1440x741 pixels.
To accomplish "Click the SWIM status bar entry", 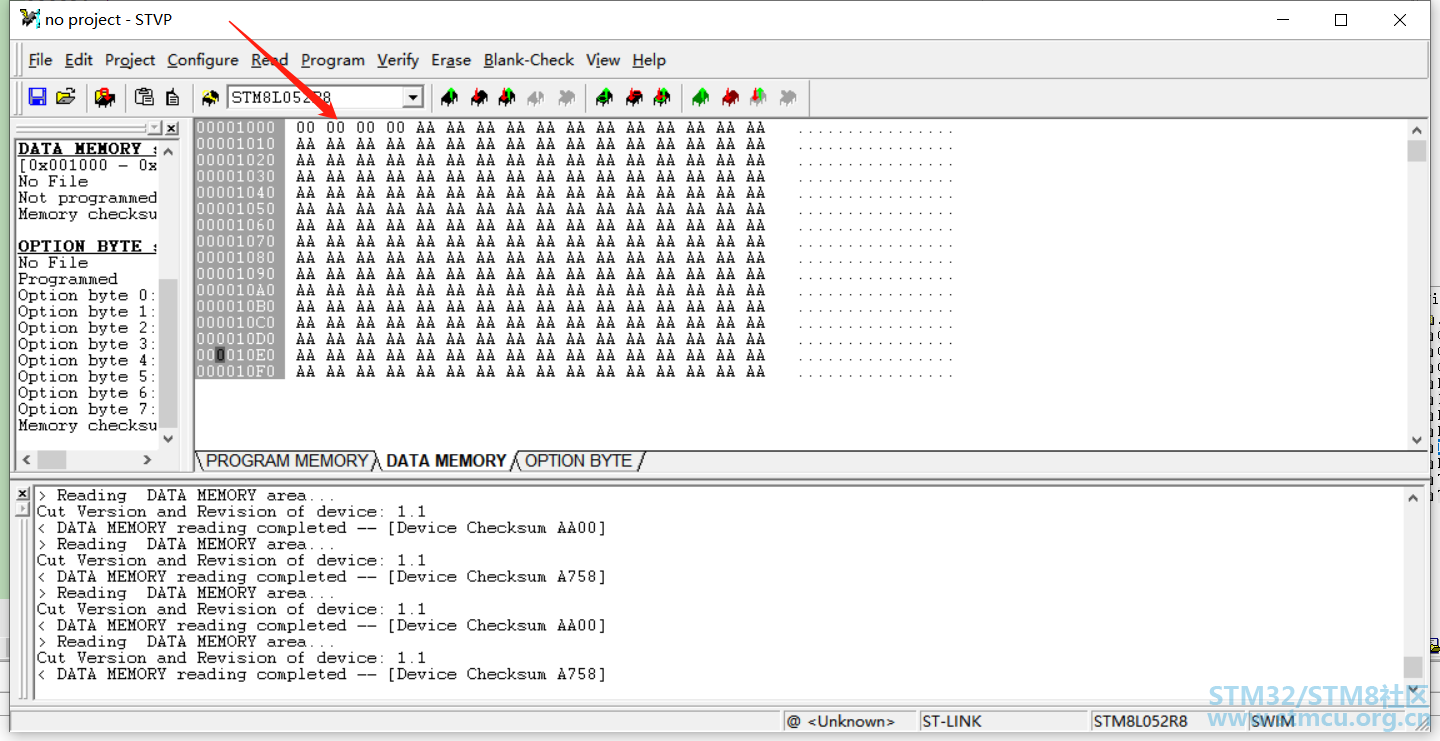I will [1272, 721].
